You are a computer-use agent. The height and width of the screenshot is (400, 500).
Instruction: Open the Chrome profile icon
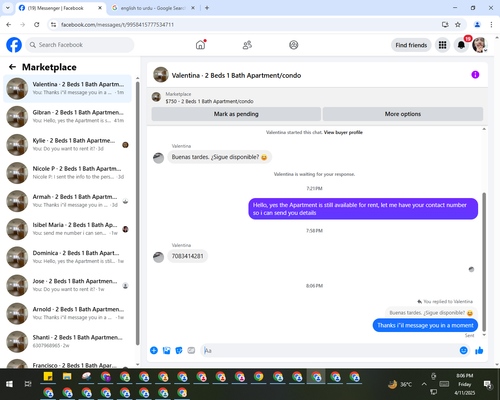[x=477, y=25]
